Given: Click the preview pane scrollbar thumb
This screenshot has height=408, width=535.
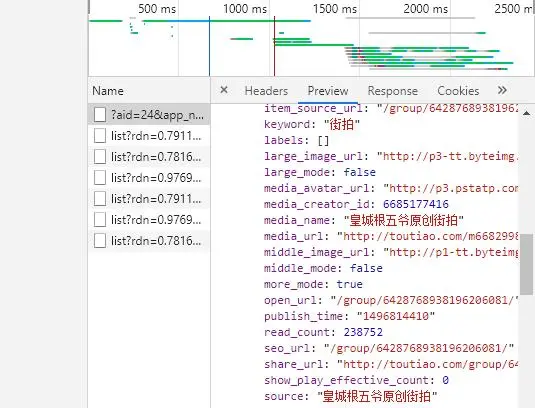Looking at the screenshot, I should click(526, 264).
